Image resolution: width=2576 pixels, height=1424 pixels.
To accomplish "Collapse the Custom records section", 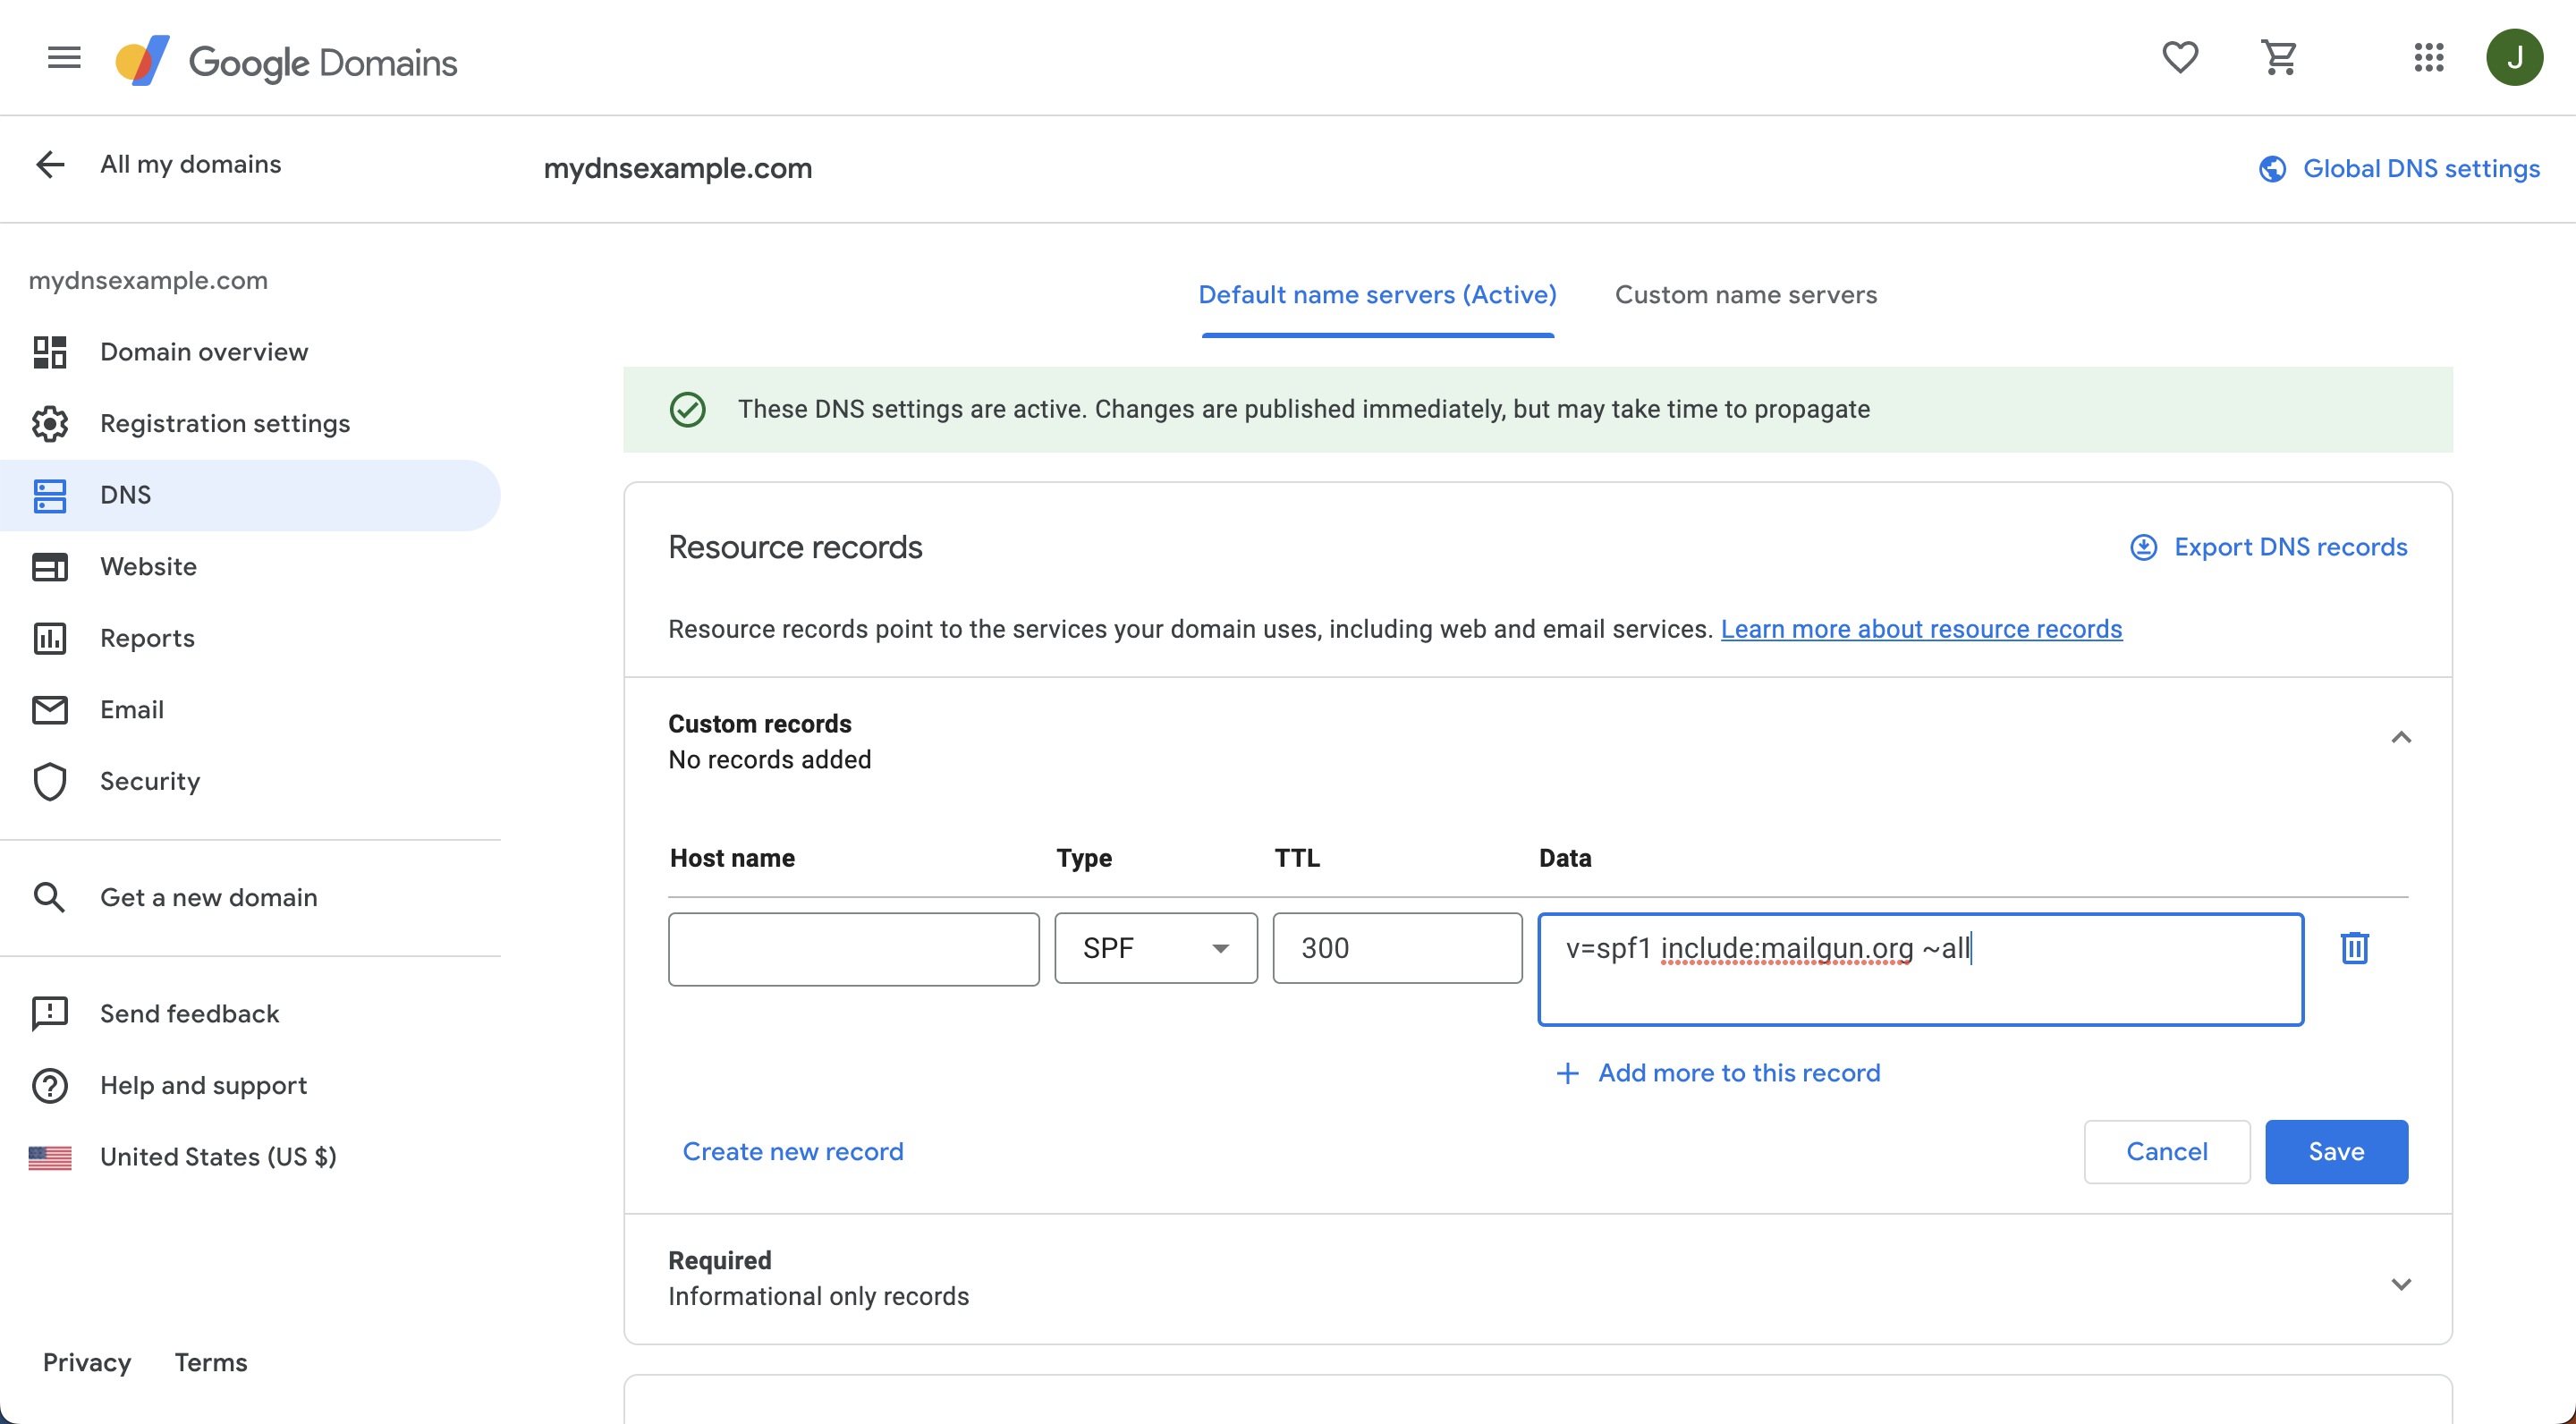I will [x=2402, y=737].
